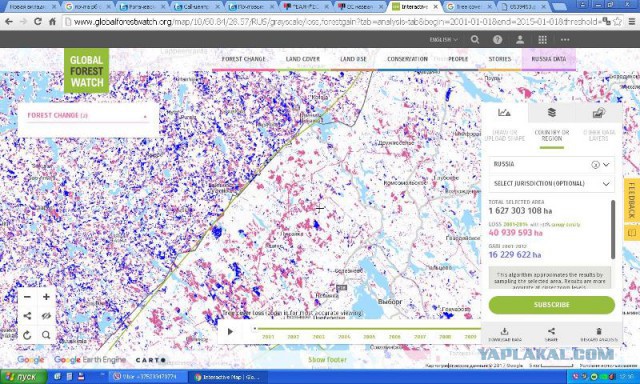Screen dimensions: 640x384
Task: Expand the RUSSIA country dropdown arrow
Action: pos(606,165)
